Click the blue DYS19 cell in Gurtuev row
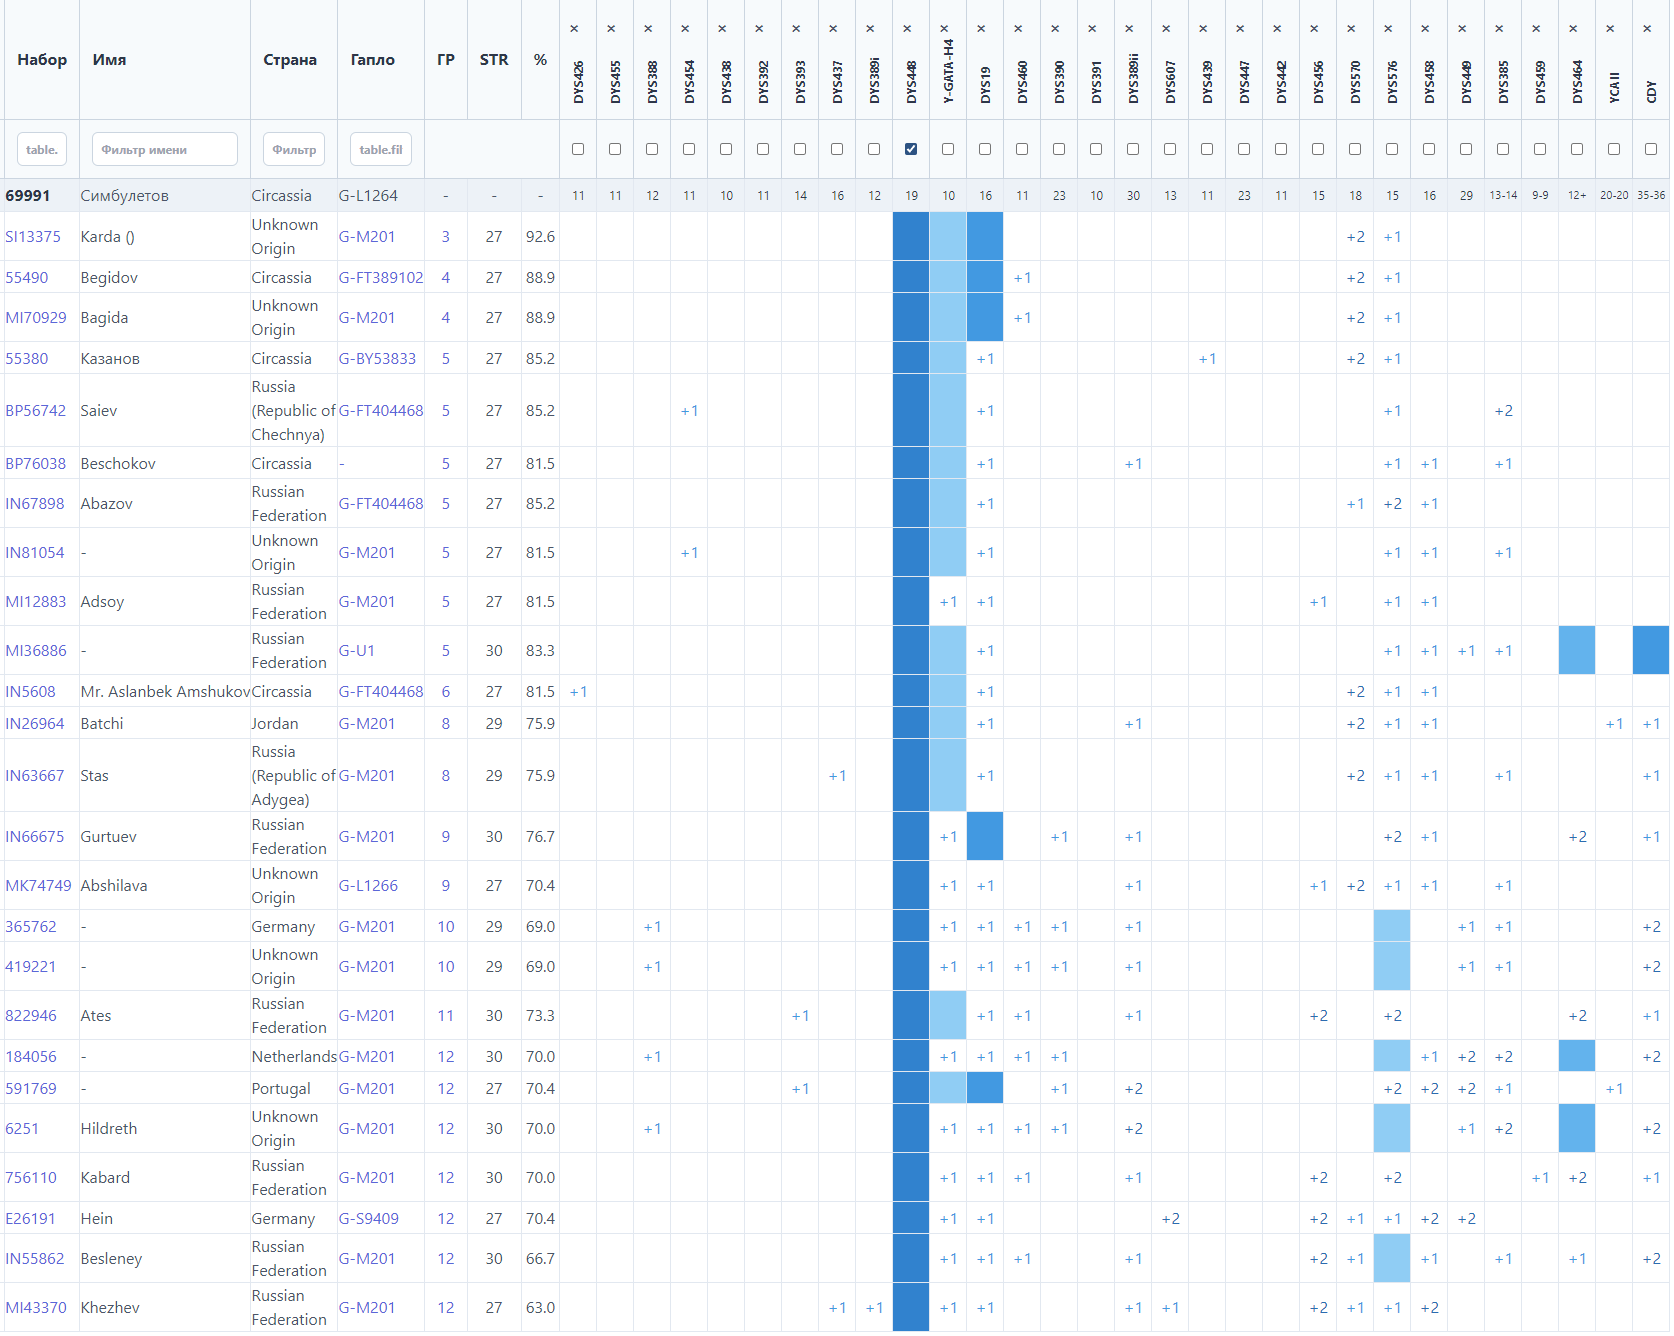Image resolution: width=1674 pixels, height=1336 pixels. pyautogui.click(x=985, y=836)
